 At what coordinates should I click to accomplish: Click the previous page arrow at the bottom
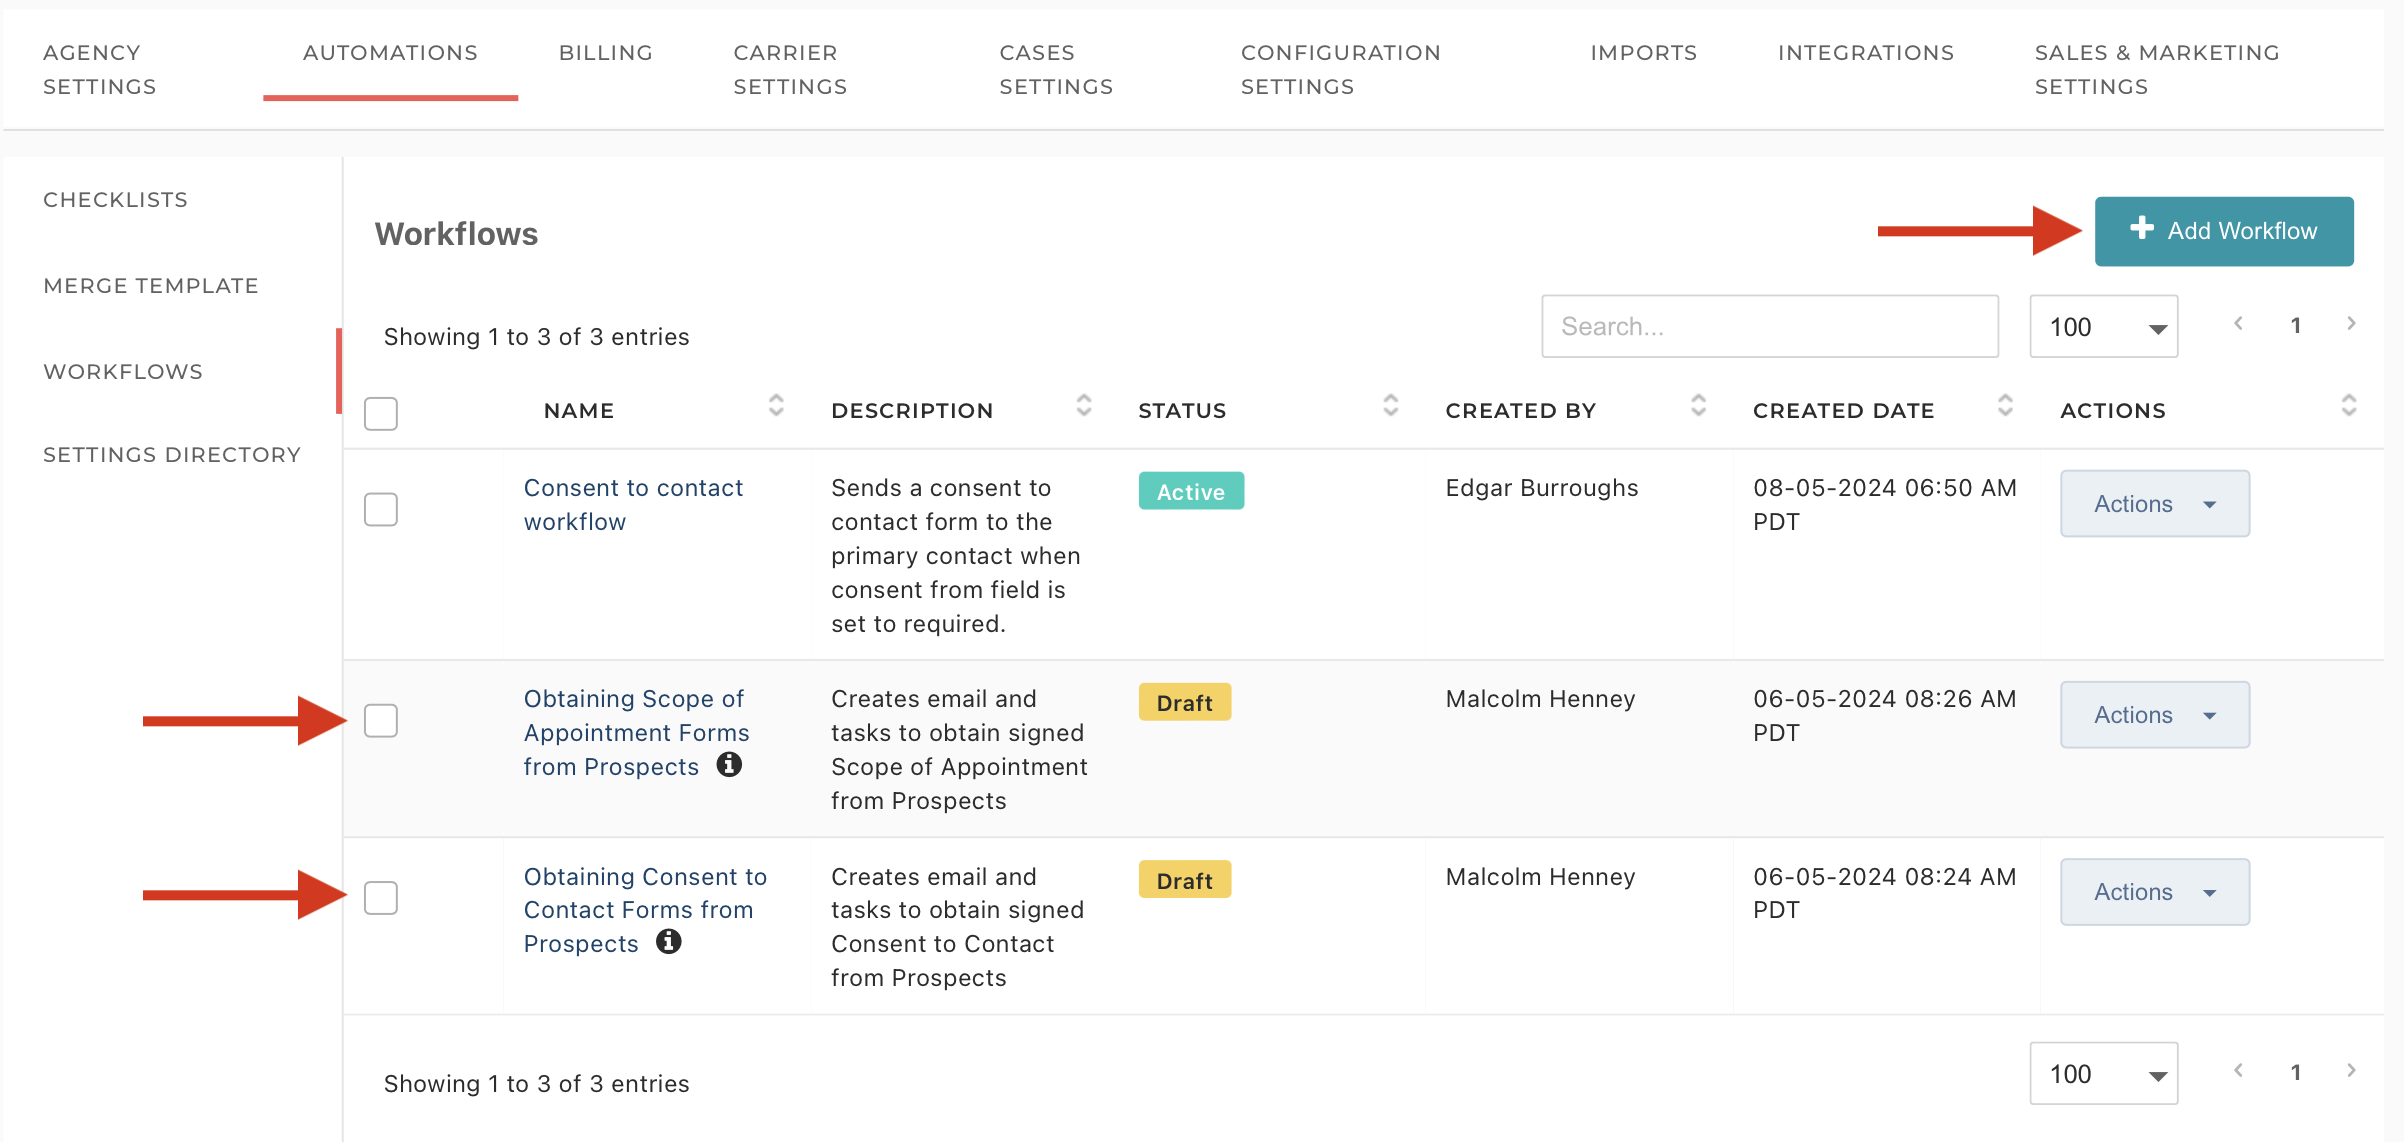pos(2238,1071)
